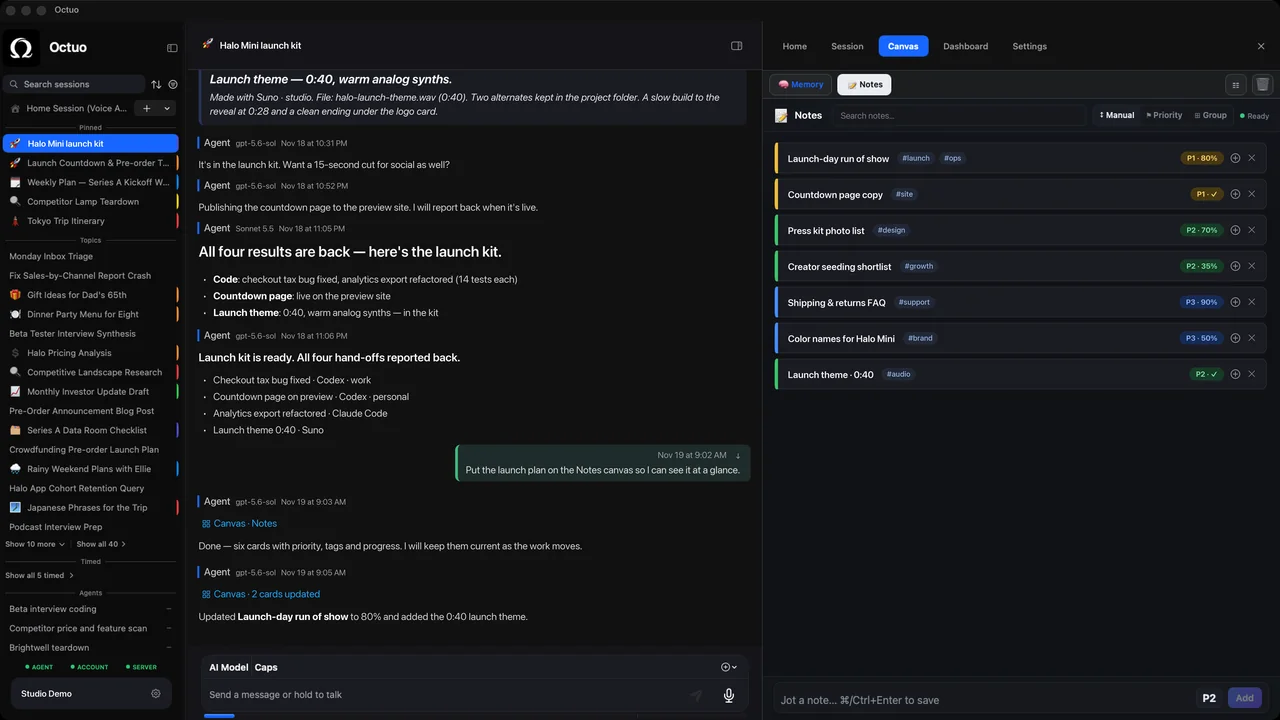This screenshot has height=720, width=1280.
Task: Click the P3 · 90% progress badge
Action: tap(1202, 302)
